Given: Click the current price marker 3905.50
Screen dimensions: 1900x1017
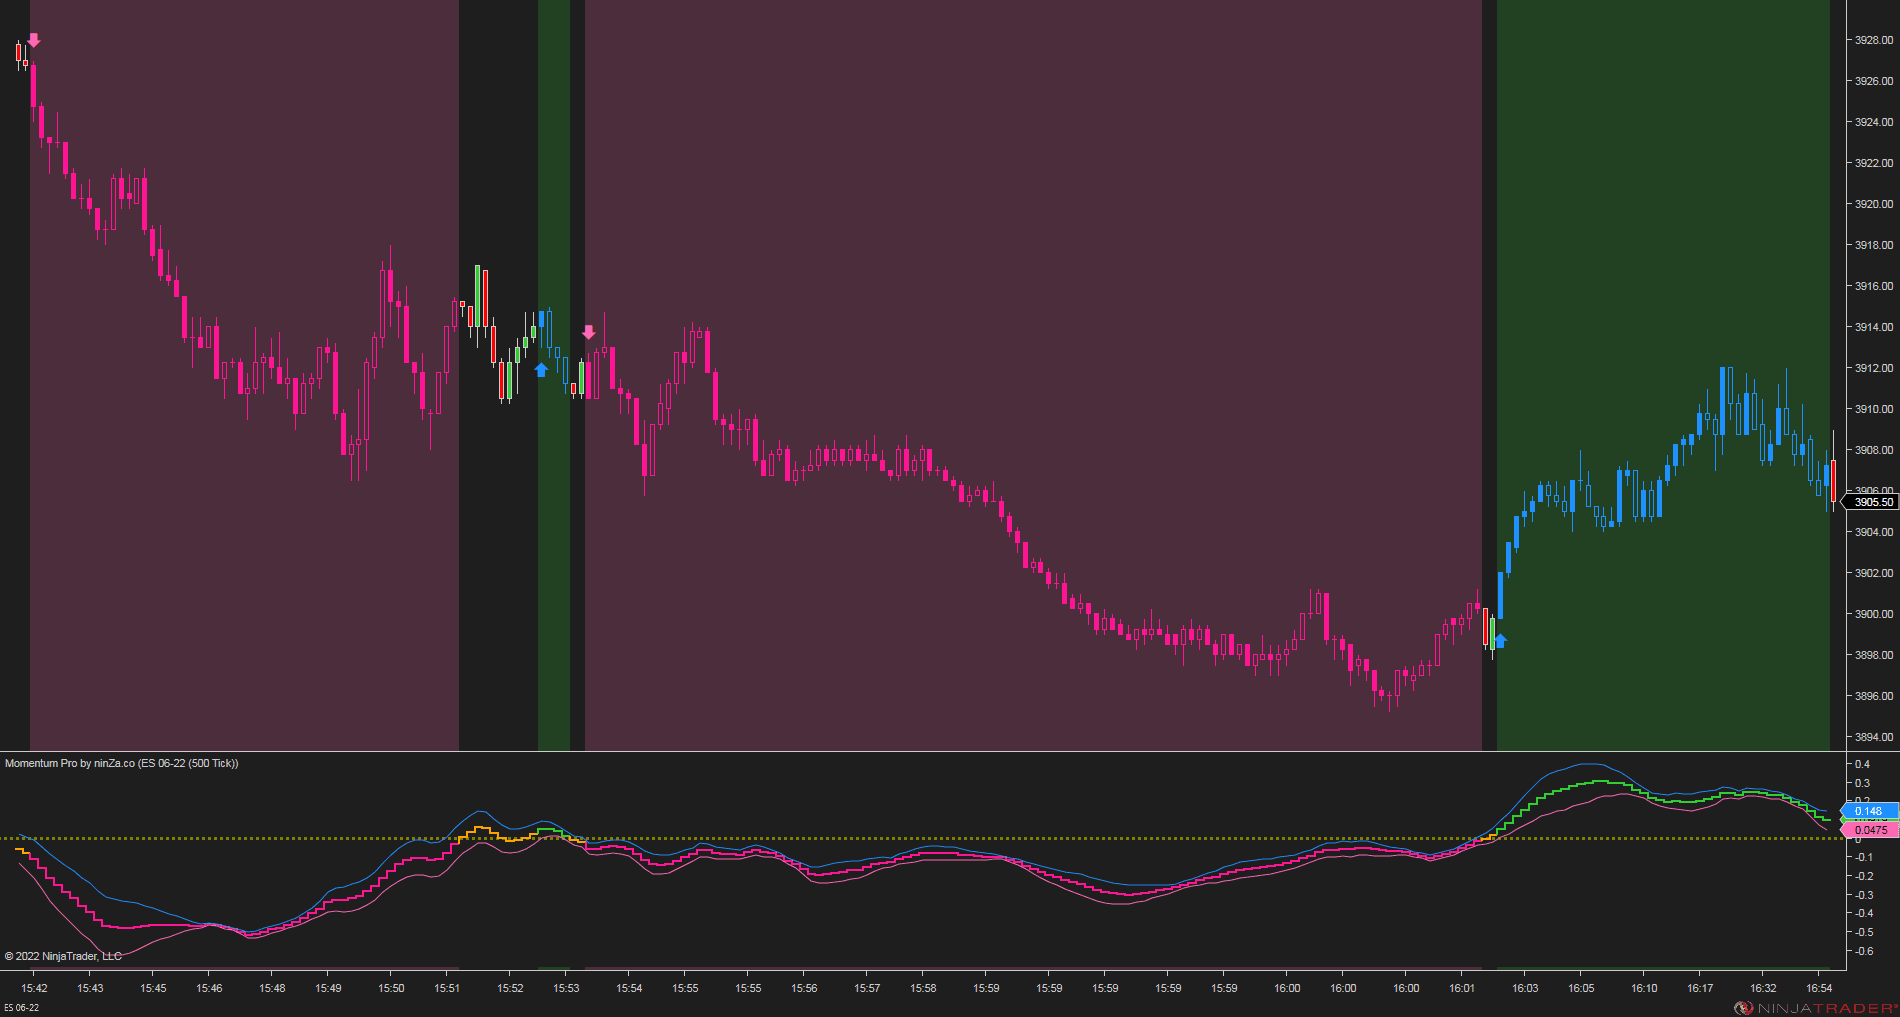Looking at the screenshot, I should [1870, 502].
